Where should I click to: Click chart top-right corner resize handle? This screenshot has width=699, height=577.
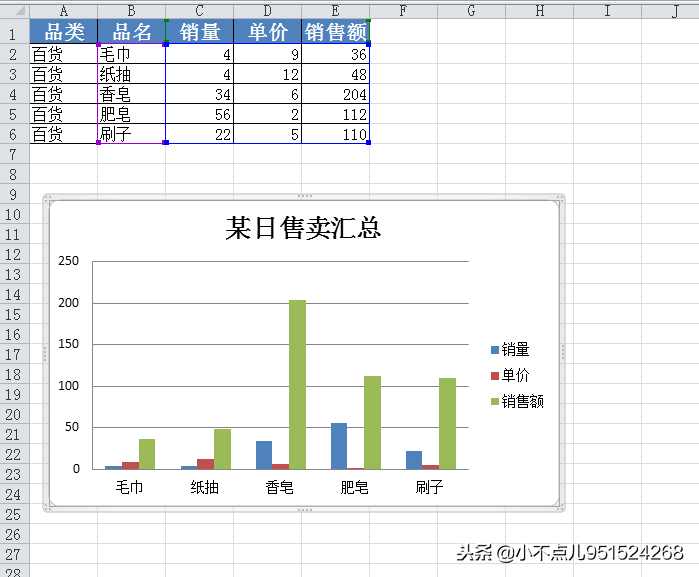[x=560, y=198]
